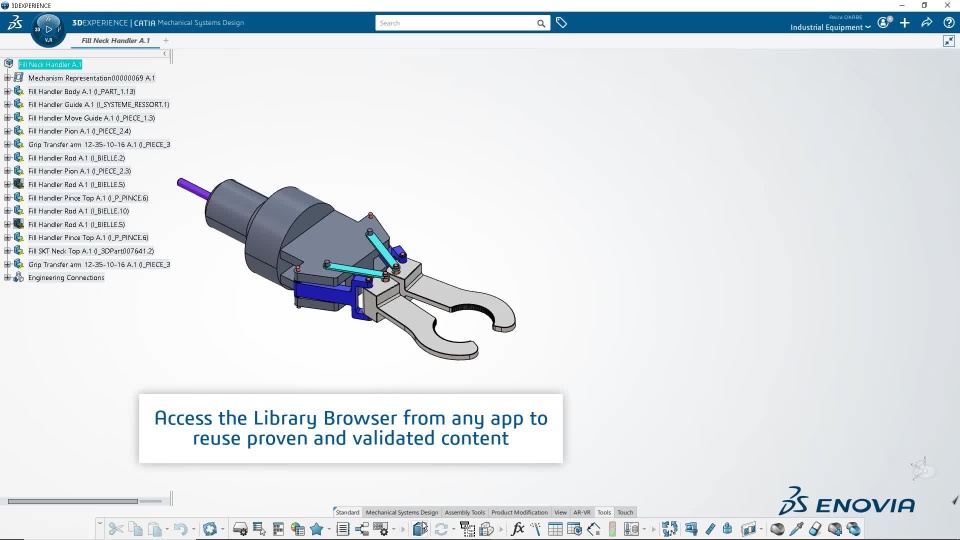Click the Undo arrow icon

click(x=180, y=528)
